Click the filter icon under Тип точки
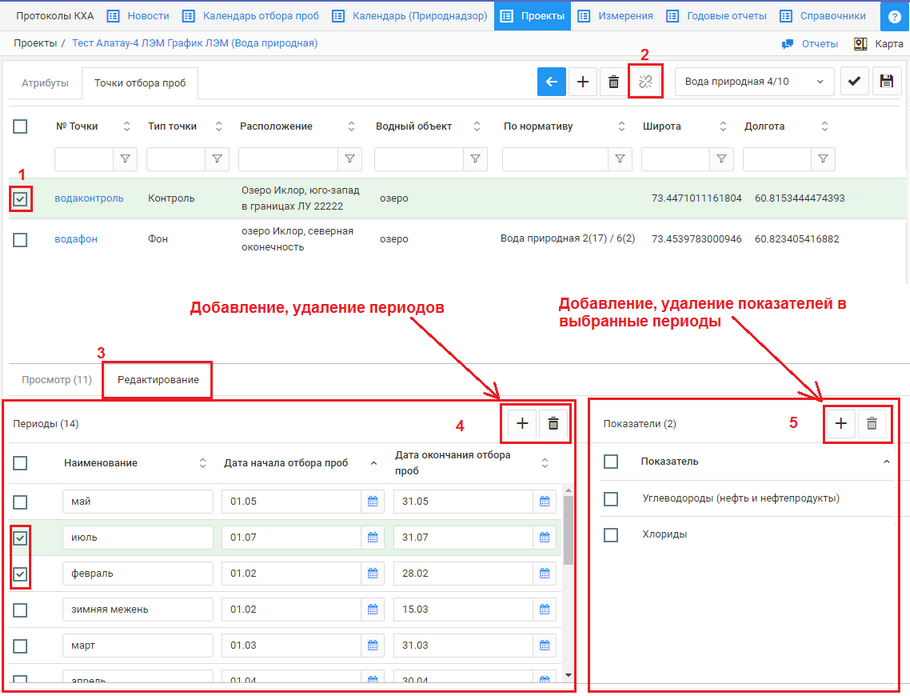Image resolution: width=910 pixels, height=696 pixels. click(x=217, y=159)
